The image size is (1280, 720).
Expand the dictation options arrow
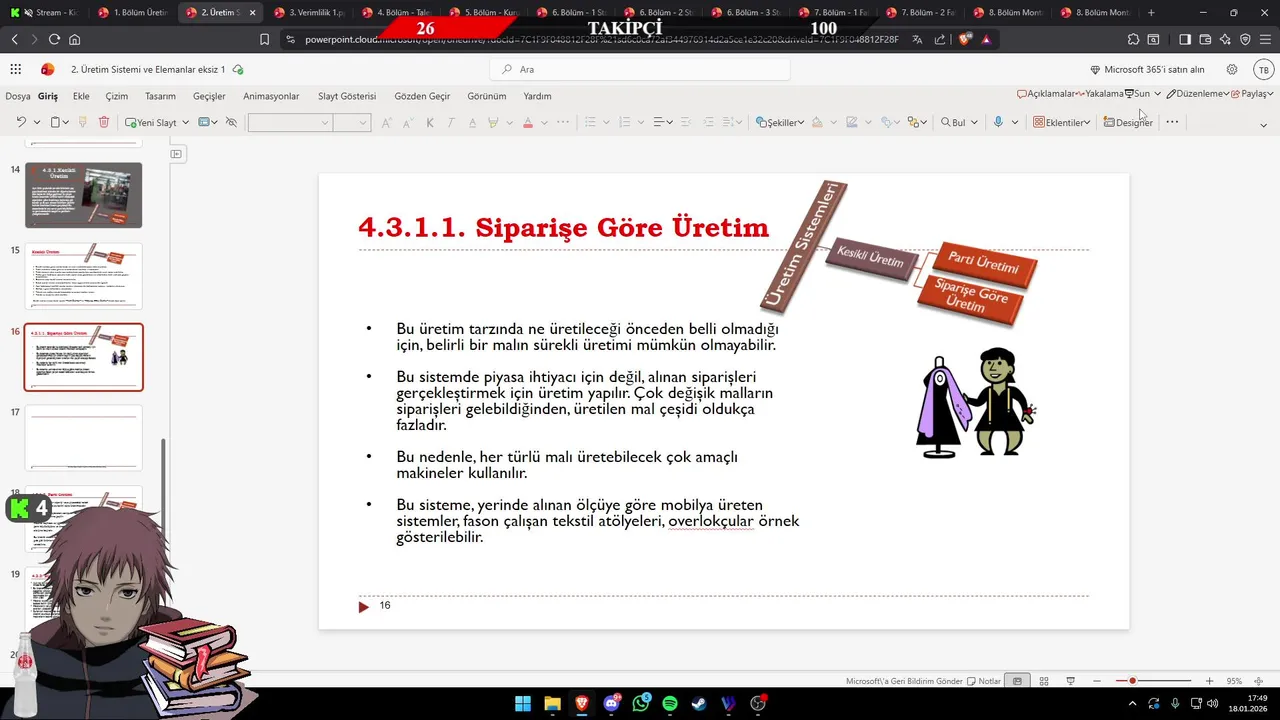point(1014,122)
